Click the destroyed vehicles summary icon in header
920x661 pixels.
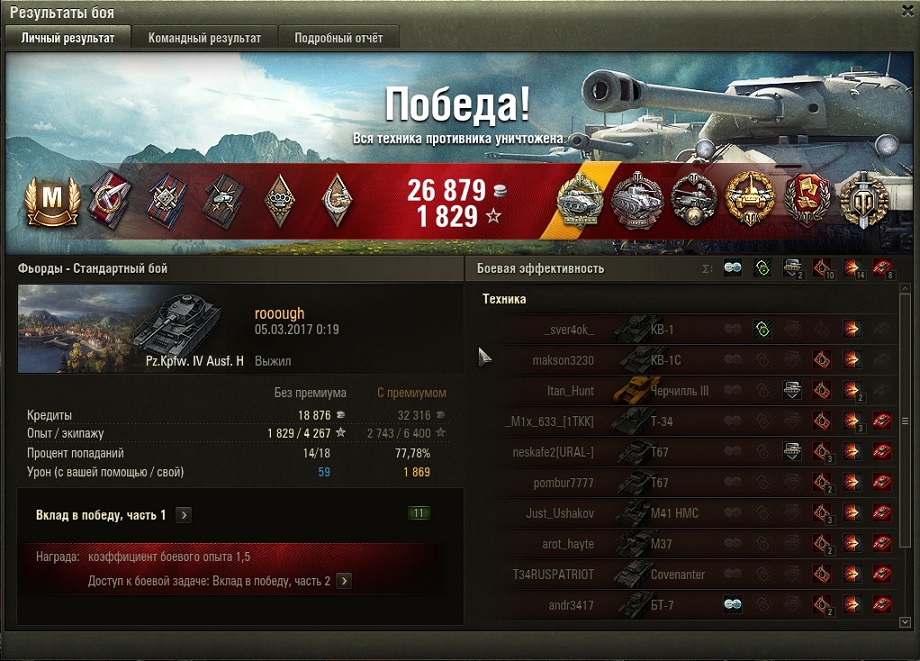pos(882,269)
